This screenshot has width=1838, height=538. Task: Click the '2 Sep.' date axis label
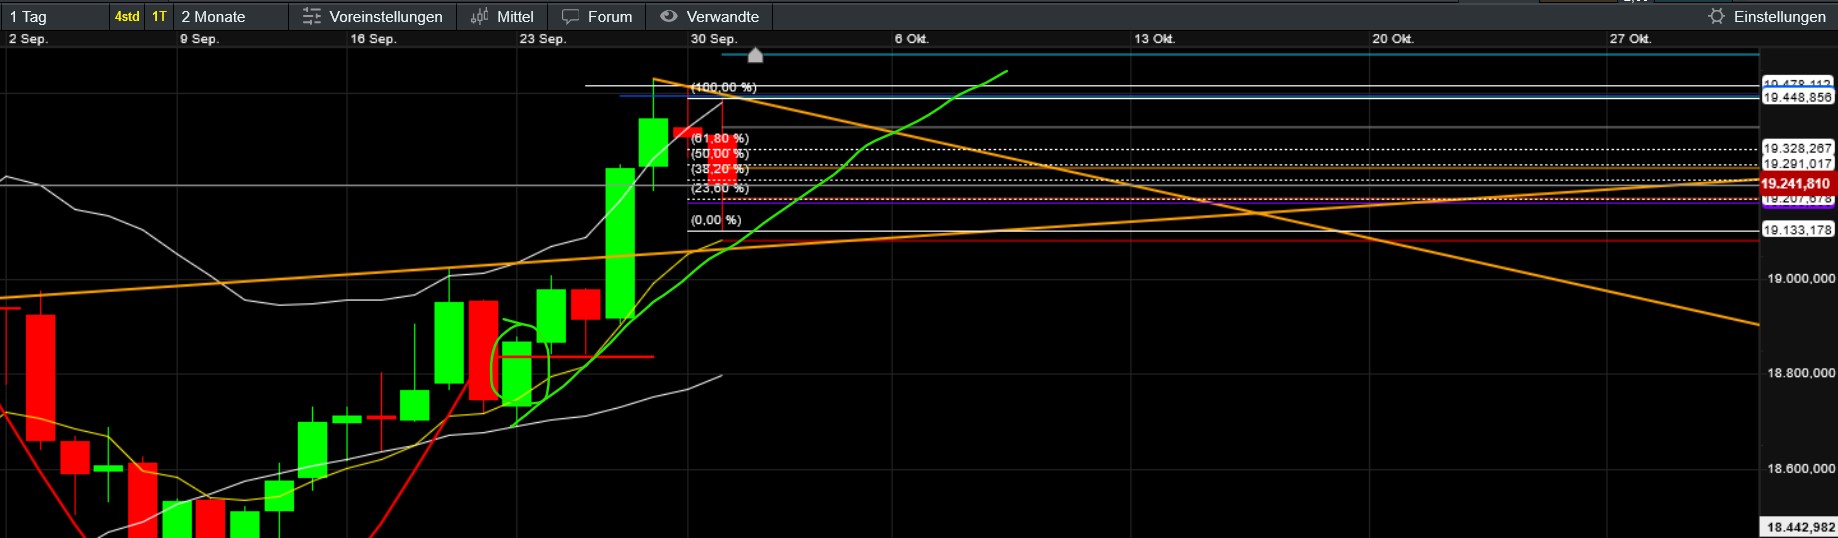(x=28, y=39)
